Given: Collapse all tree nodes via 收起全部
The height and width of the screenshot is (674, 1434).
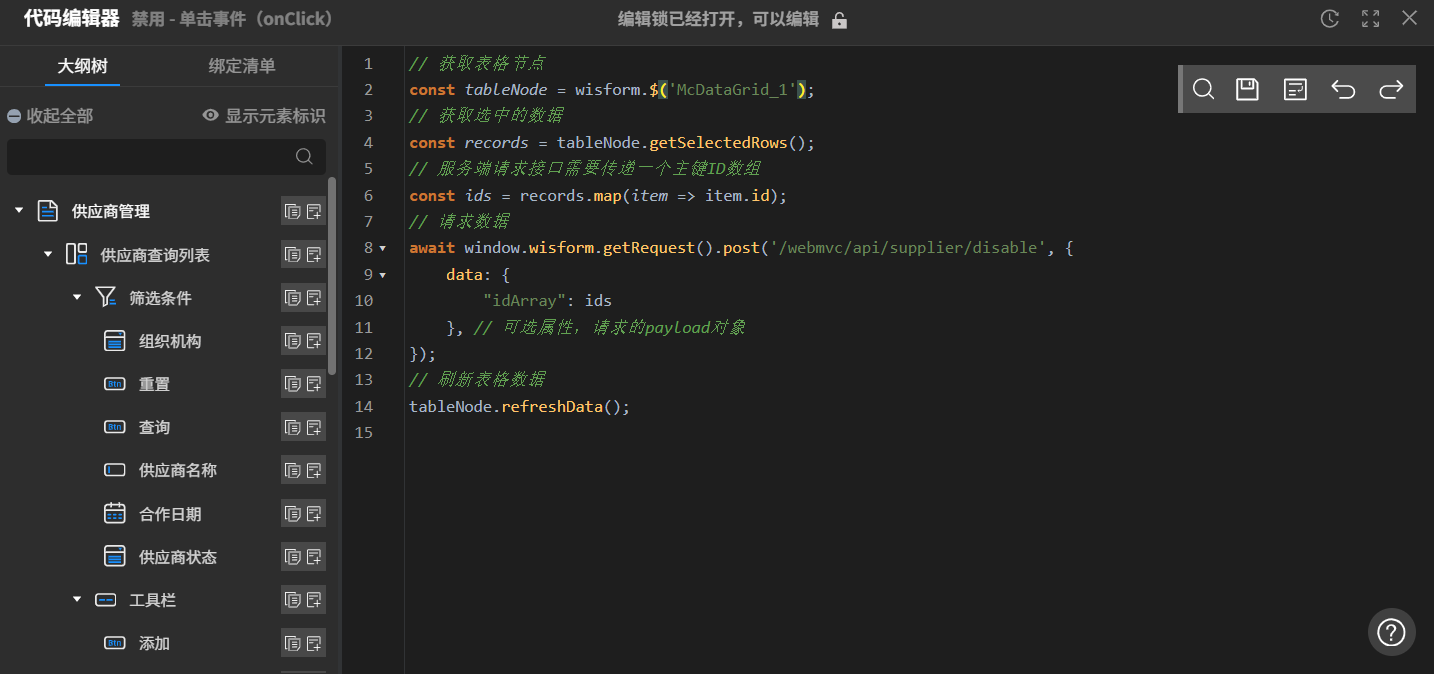Looking at the screenshot, I should tap(48, 115).
